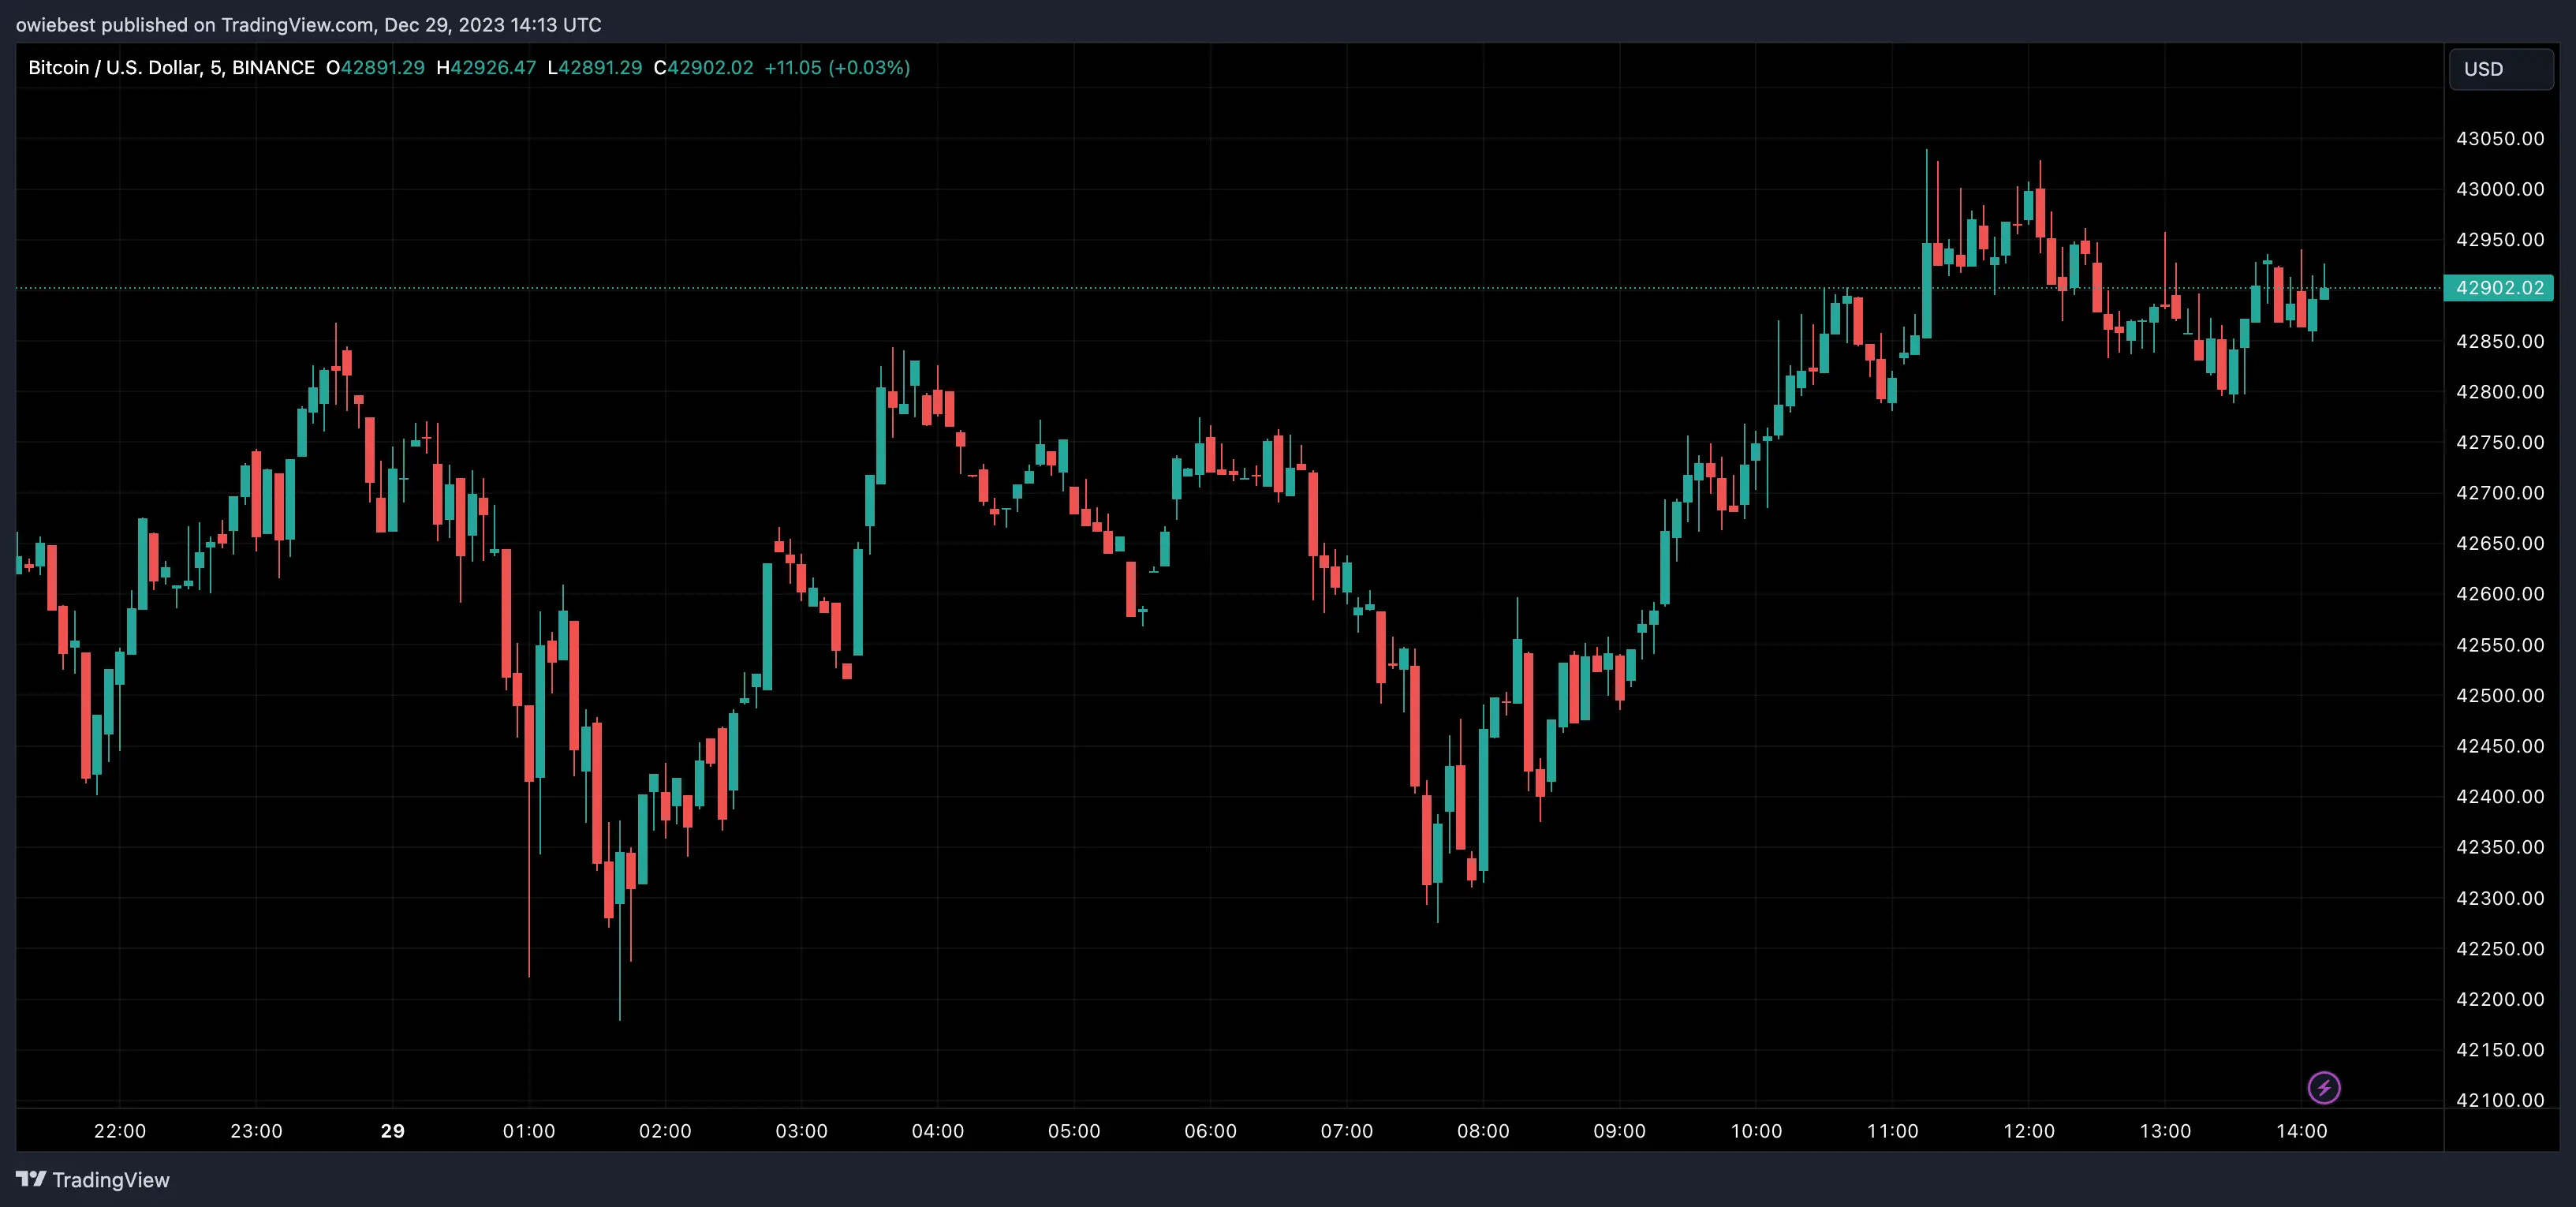Screen dimensions: 2576x1207
Task: Click the 42550.00 price axis label
Action: (2500, 645)
